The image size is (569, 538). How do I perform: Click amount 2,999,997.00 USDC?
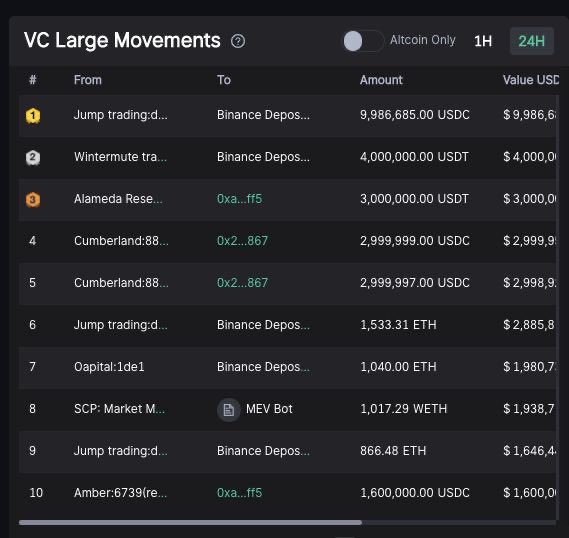tap(415, 283)
